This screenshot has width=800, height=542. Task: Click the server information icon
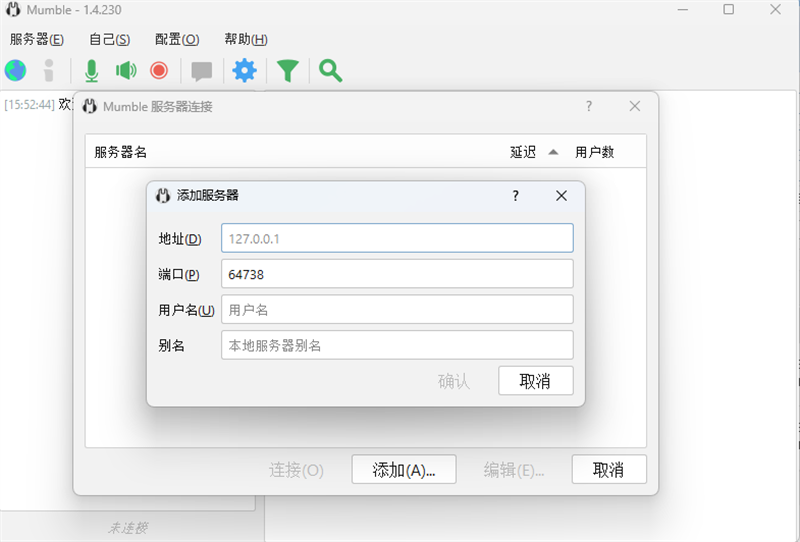click(49, 70)
